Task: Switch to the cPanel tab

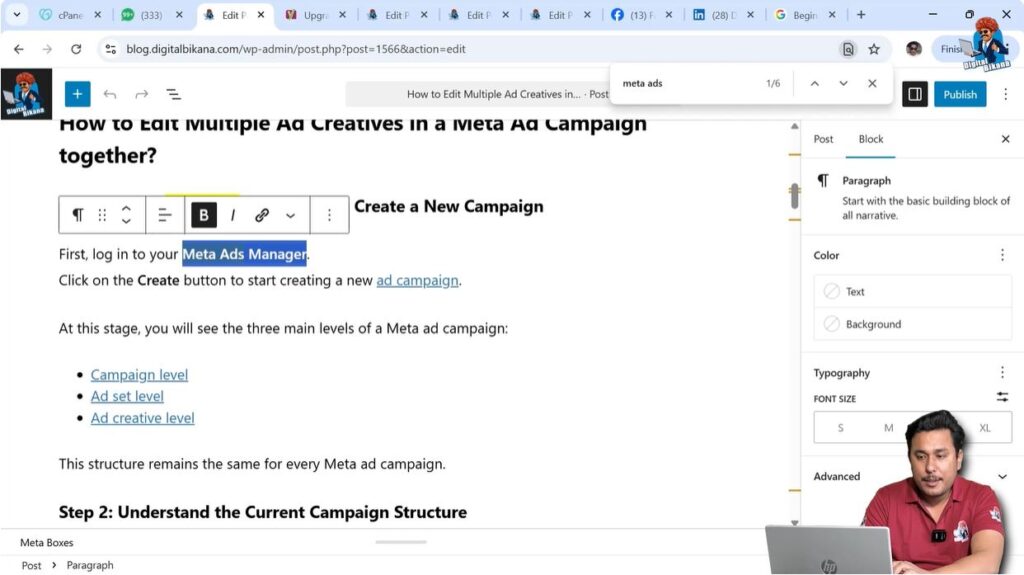Action: [x=69, y=14]
